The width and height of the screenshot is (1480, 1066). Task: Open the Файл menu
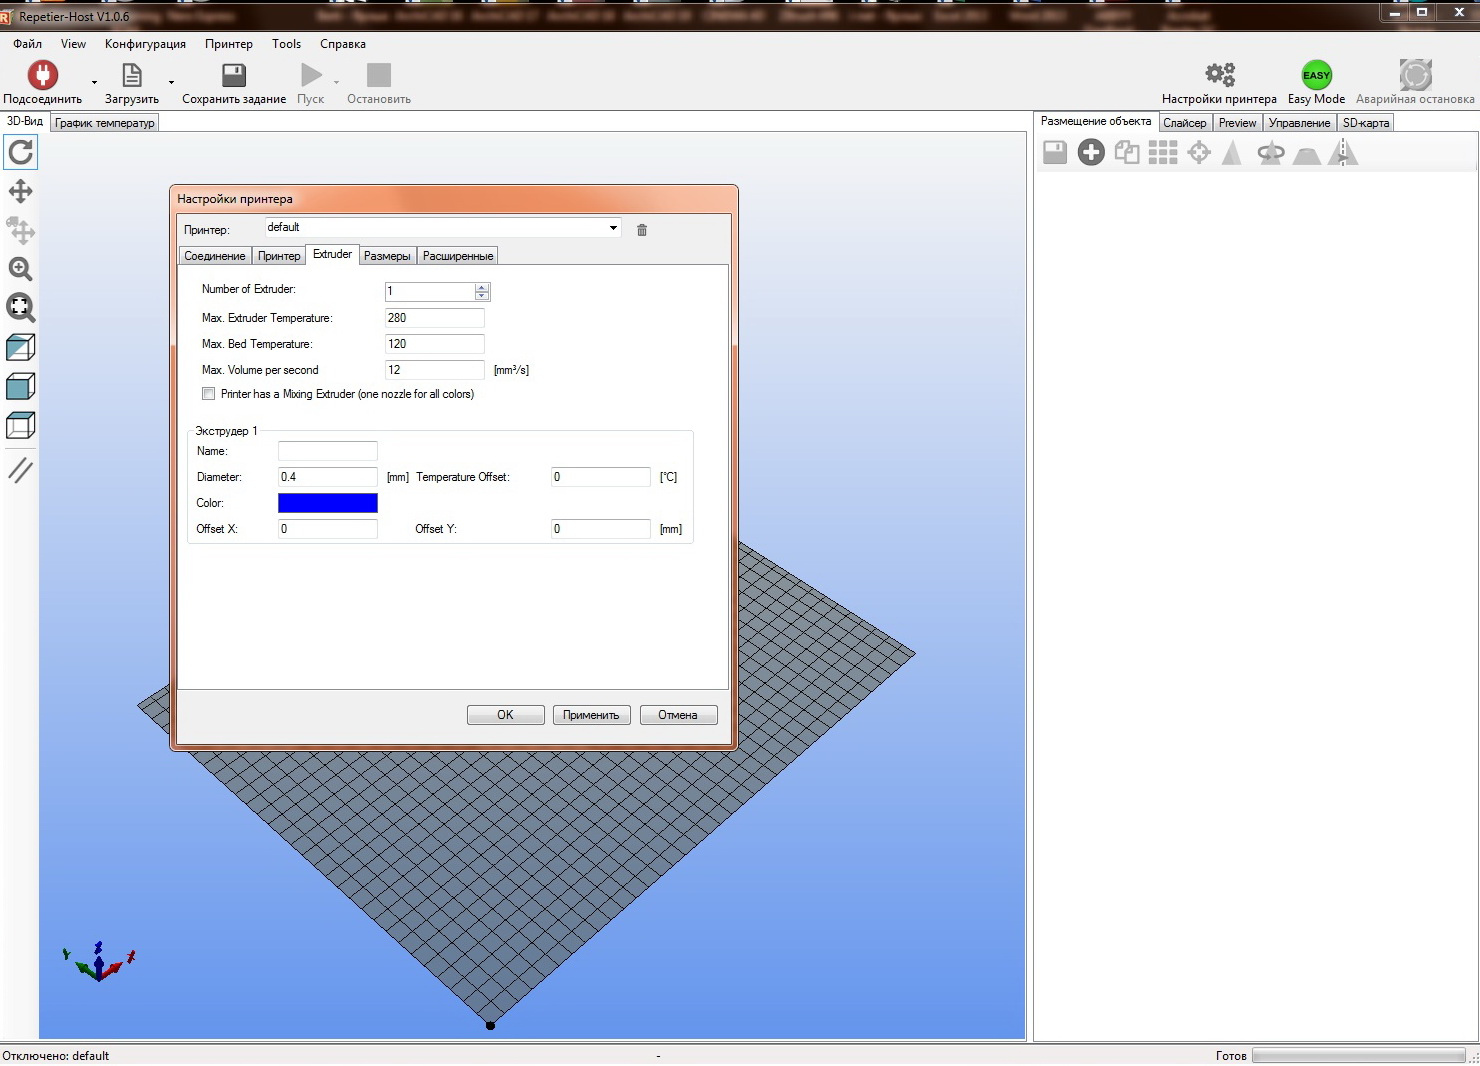[x=28, y=44]
